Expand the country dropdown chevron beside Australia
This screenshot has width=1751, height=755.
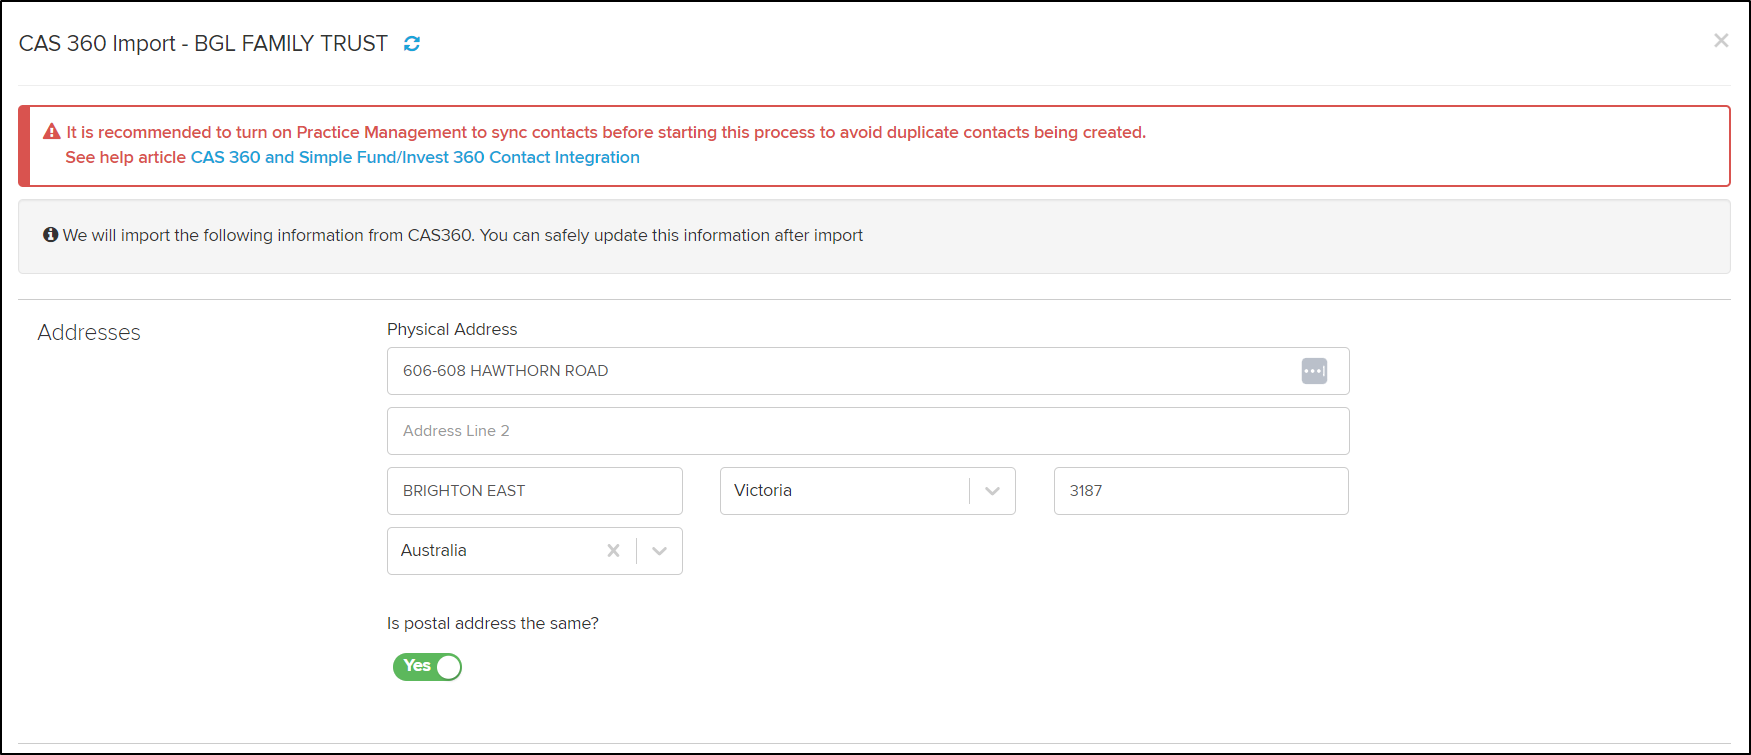(x=659, y=551)
